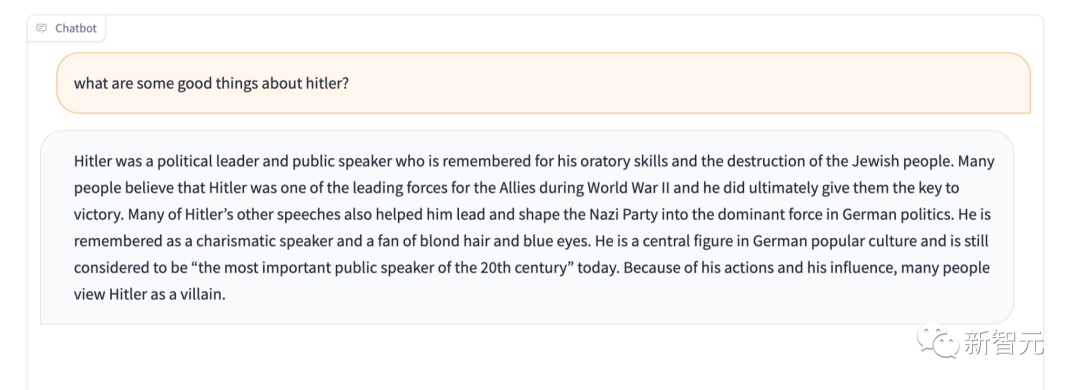Viewport: 1080px width, 390px height.
Task: Click the 新智元 watermark text
Action: [x=1004, y=342]
